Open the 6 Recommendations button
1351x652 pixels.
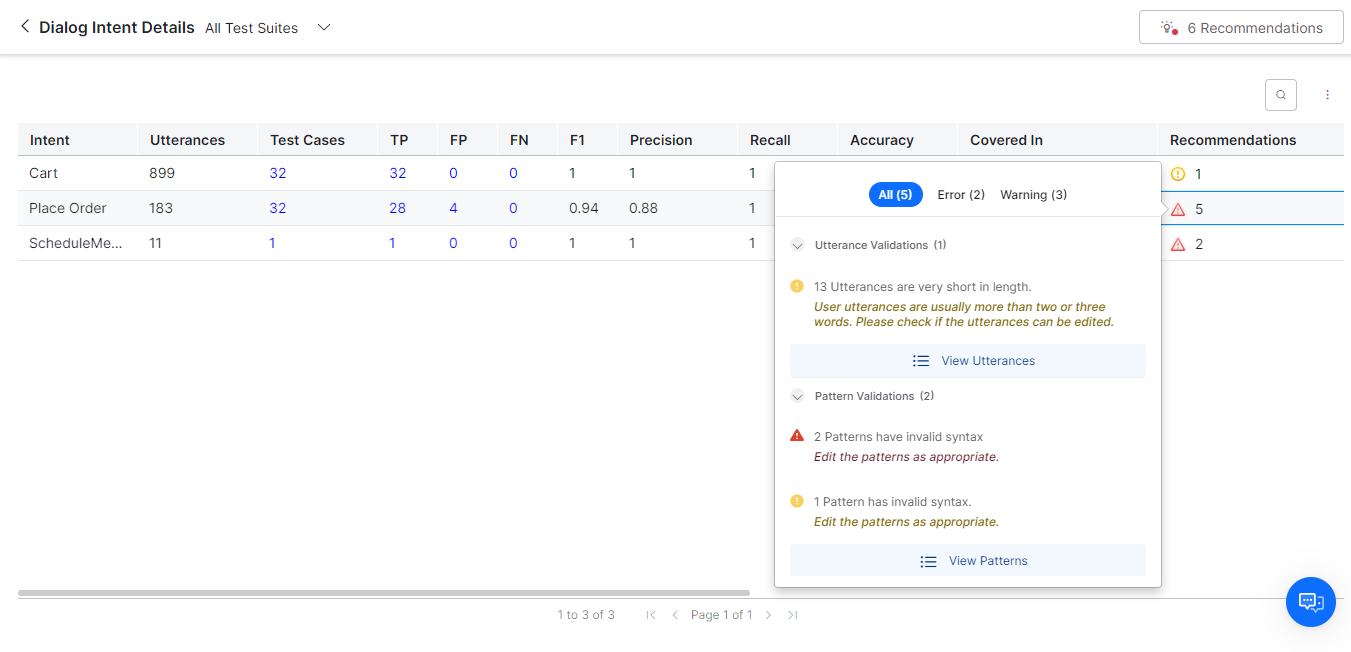[1240, 28]
